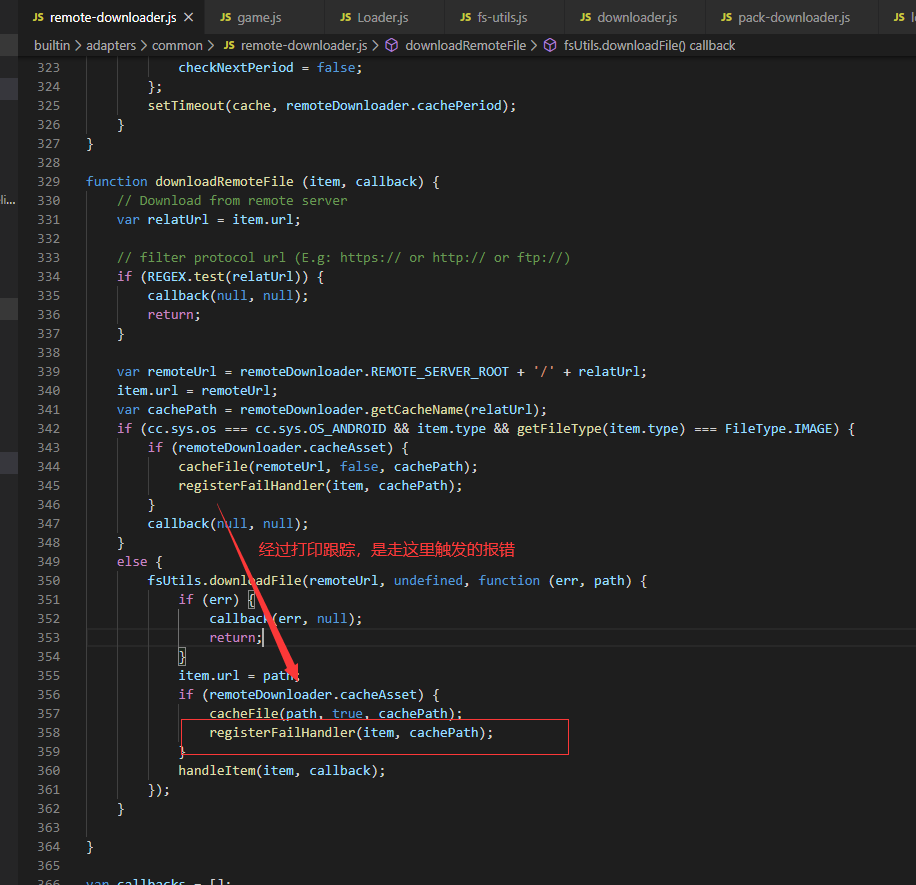Open downloadRemoteFile symbol in breadcrumb
The width and height of the screenshot is (916, 885).
(466, 46)
